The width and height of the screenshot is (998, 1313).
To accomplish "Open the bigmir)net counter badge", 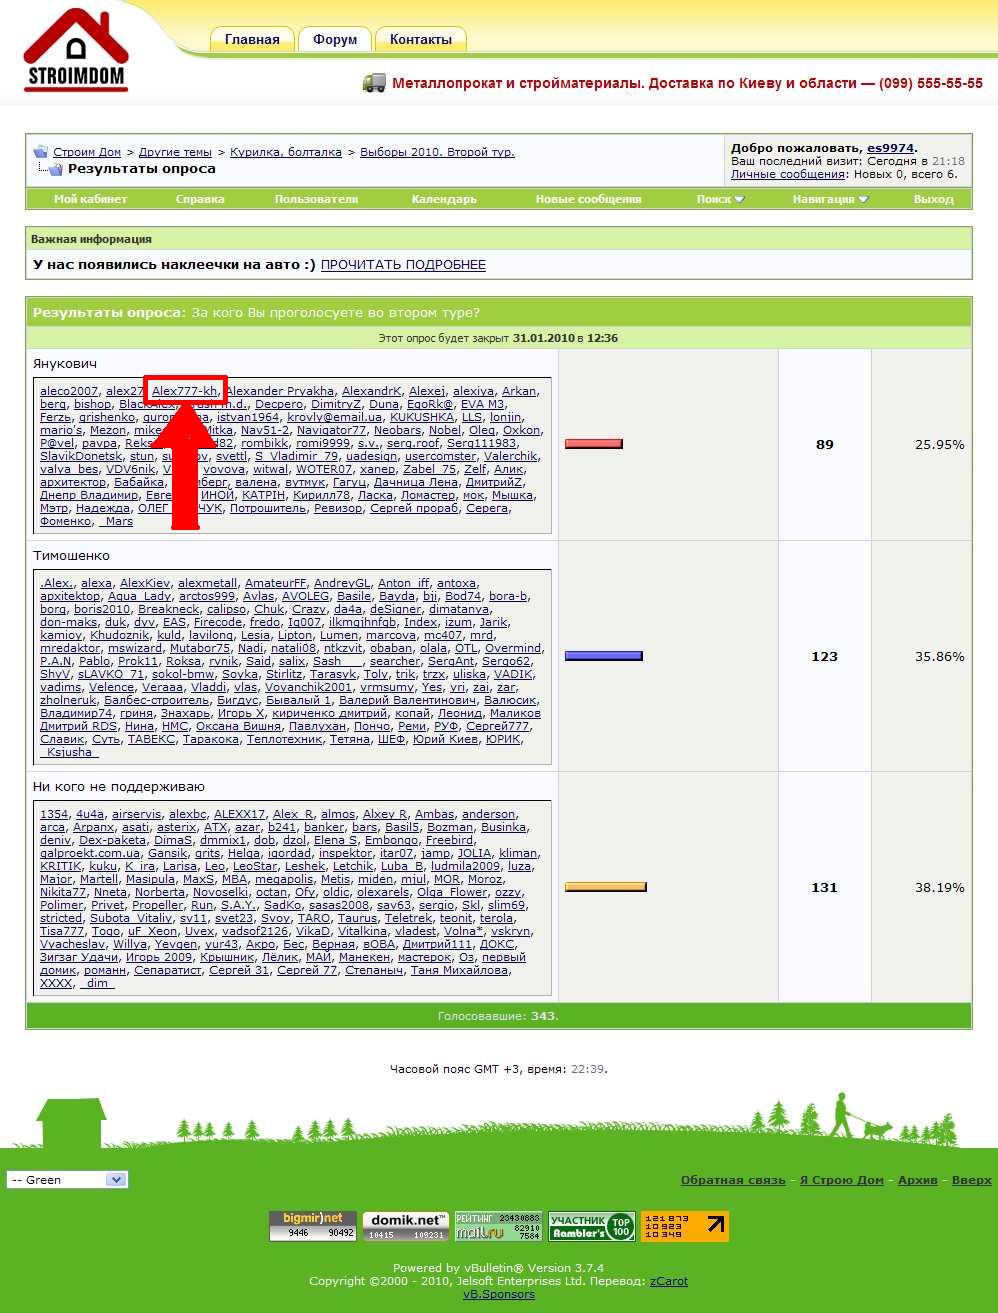I will [312, 1226].
